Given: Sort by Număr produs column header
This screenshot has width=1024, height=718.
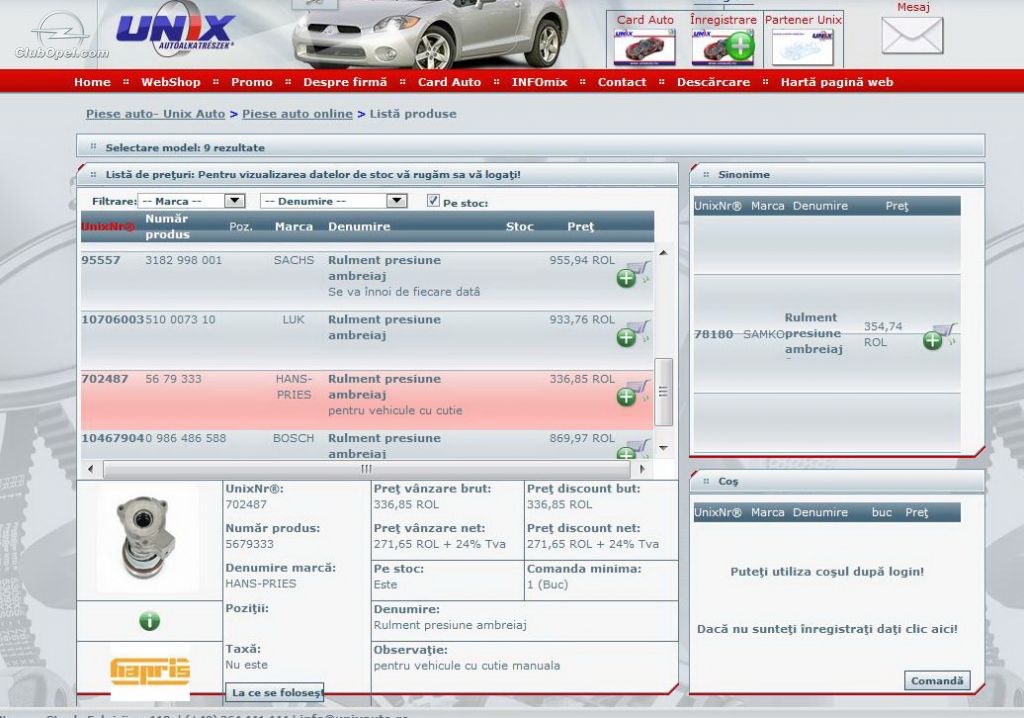Looking at the screenshot, I should click(167, 227).
